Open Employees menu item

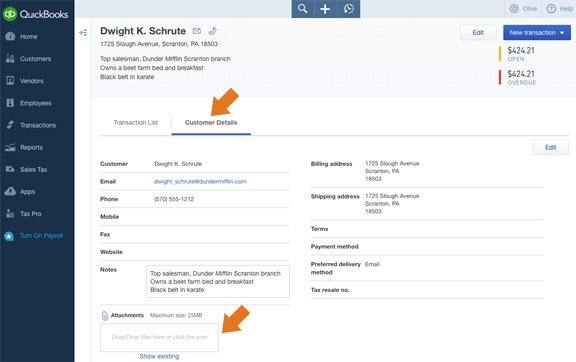click(x=36, y=103)
